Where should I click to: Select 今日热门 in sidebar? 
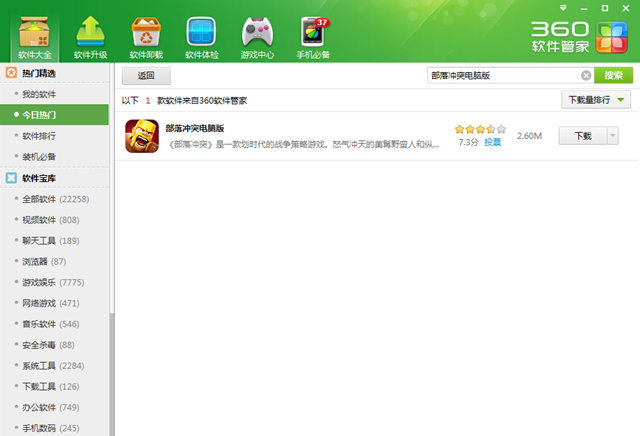[x=54, y=115]
